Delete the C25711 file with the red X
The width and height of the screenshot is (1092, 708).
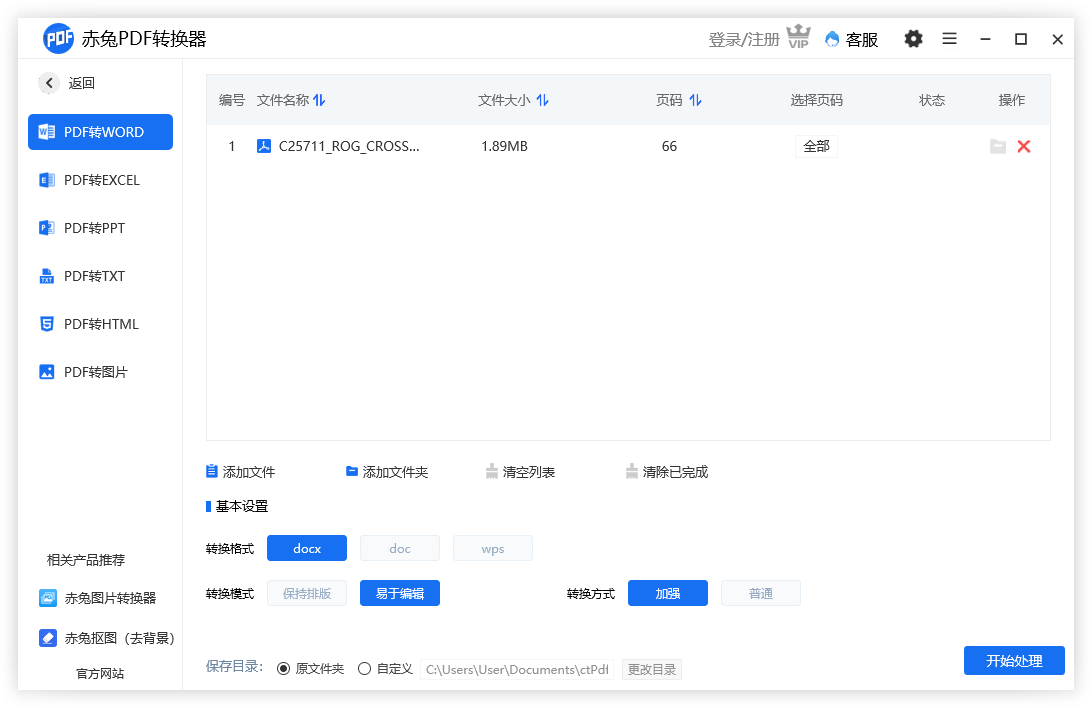[1023, 146]
